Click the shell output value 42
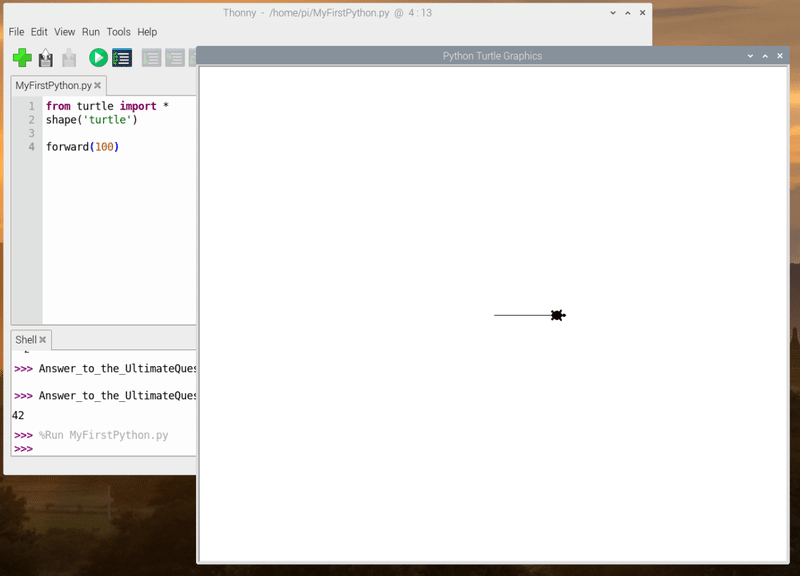The image size is (800, 576). 18,415
